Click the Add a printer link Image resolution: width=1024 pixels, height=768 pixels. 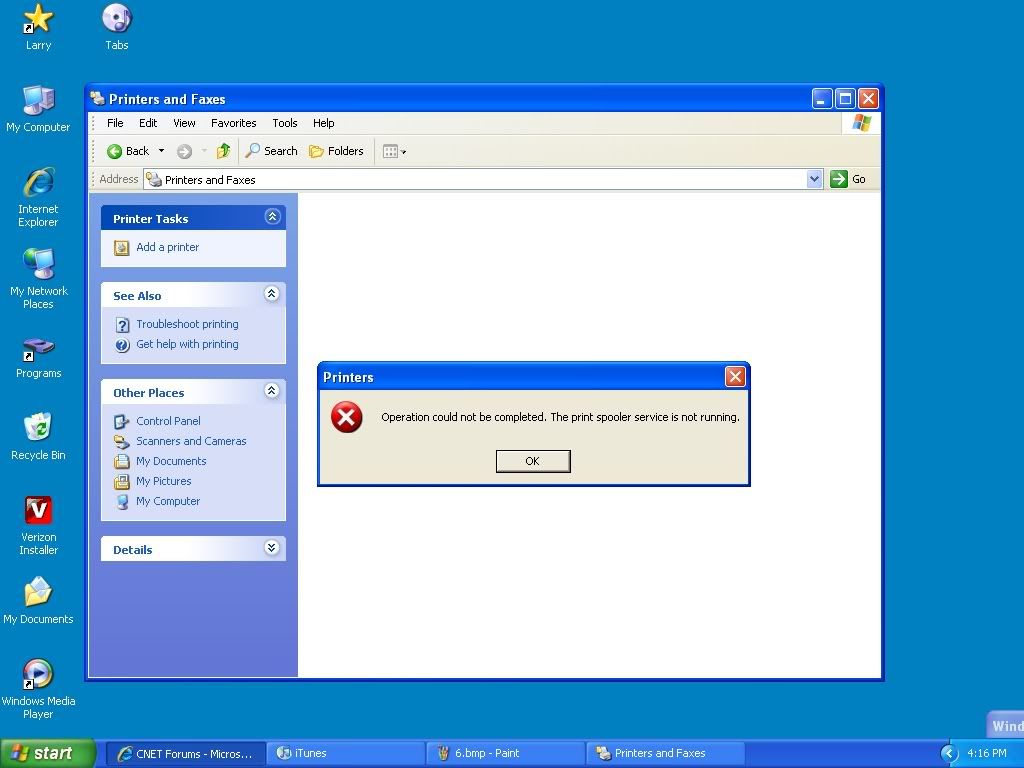pyautogui.click(x=167, y=247)
